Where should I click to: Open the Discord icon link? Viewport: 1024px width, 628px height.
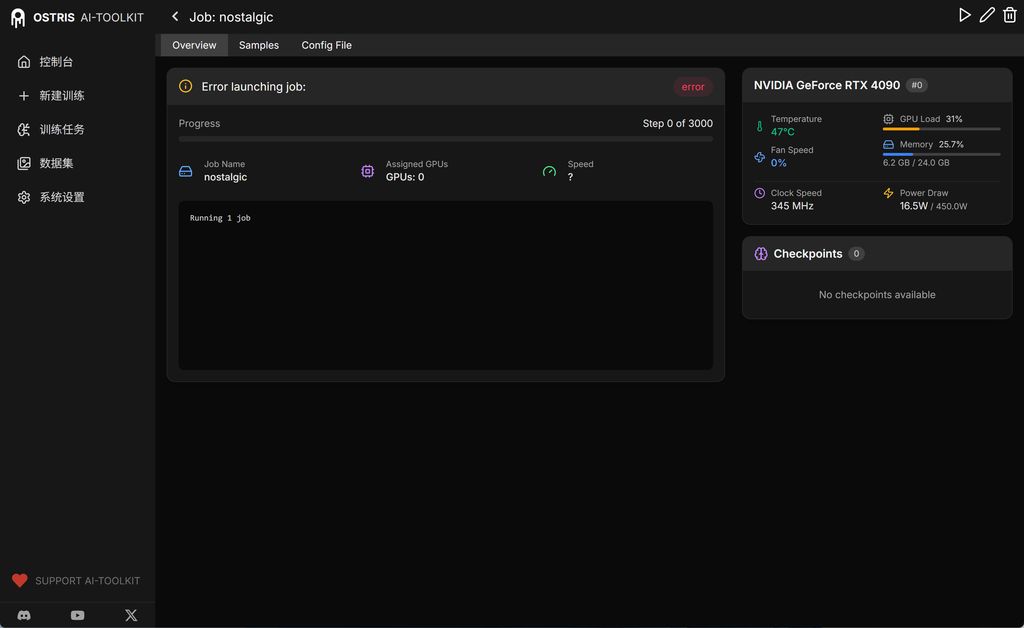click(24, 615)
